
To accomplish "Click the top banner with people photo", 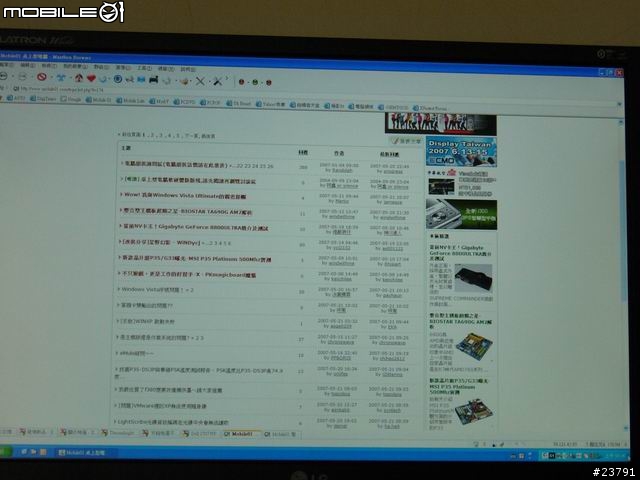I will [x=440, y=124].
